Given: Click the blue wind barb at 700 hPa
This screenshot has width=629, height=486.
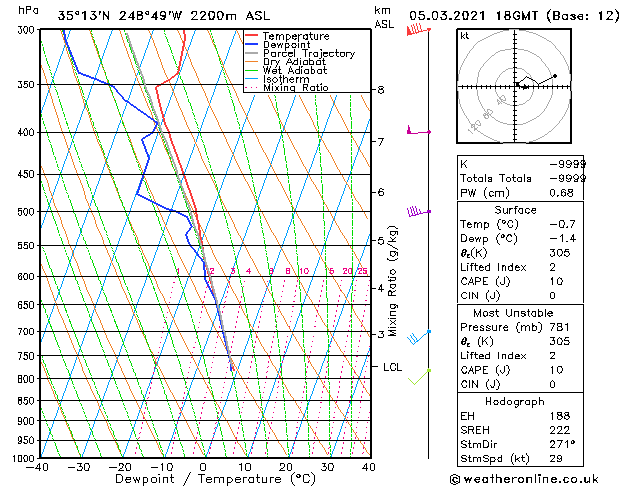Looking at the screenshot, I should tap(419, 337).
